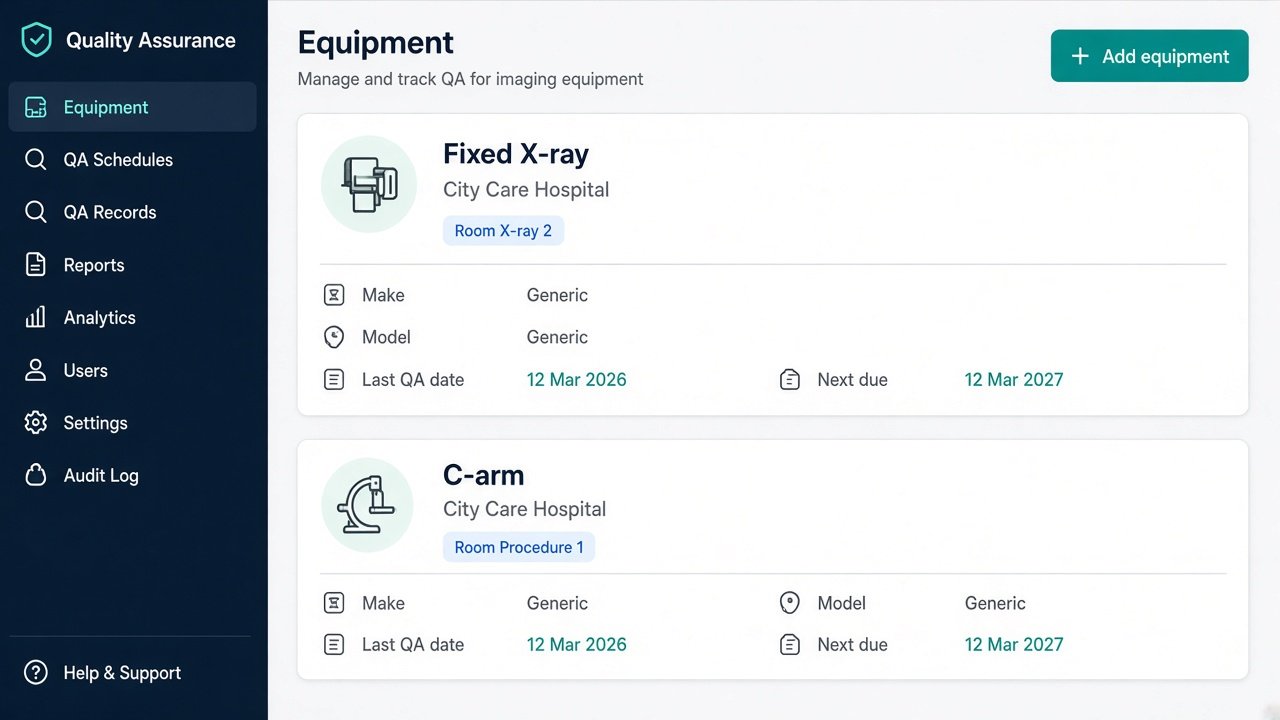Viewport: 1280px width, 720px height.
Task: Click the QA Schedules magnifier icon
Action: [36, 160]
